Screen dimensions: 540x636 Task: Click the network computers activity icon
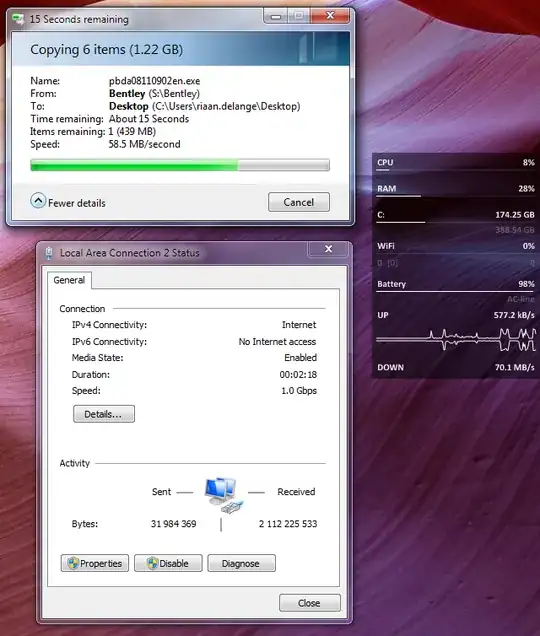point(223,495)
